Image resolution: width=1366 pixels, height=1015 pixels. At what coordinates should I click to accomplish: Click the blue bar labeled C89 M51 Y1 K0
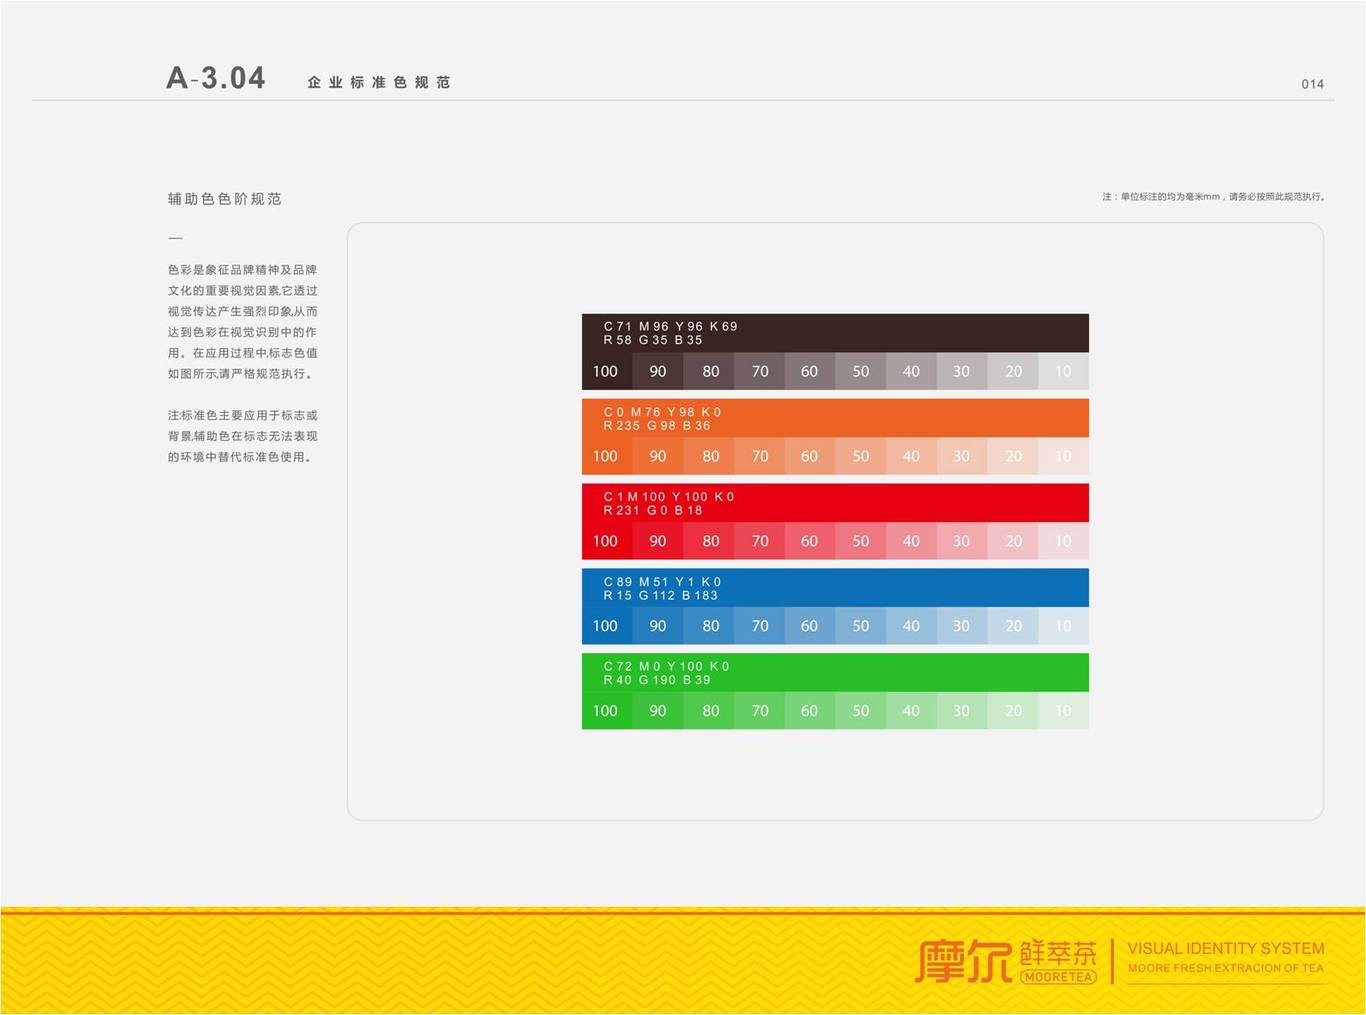coord(835,588)
